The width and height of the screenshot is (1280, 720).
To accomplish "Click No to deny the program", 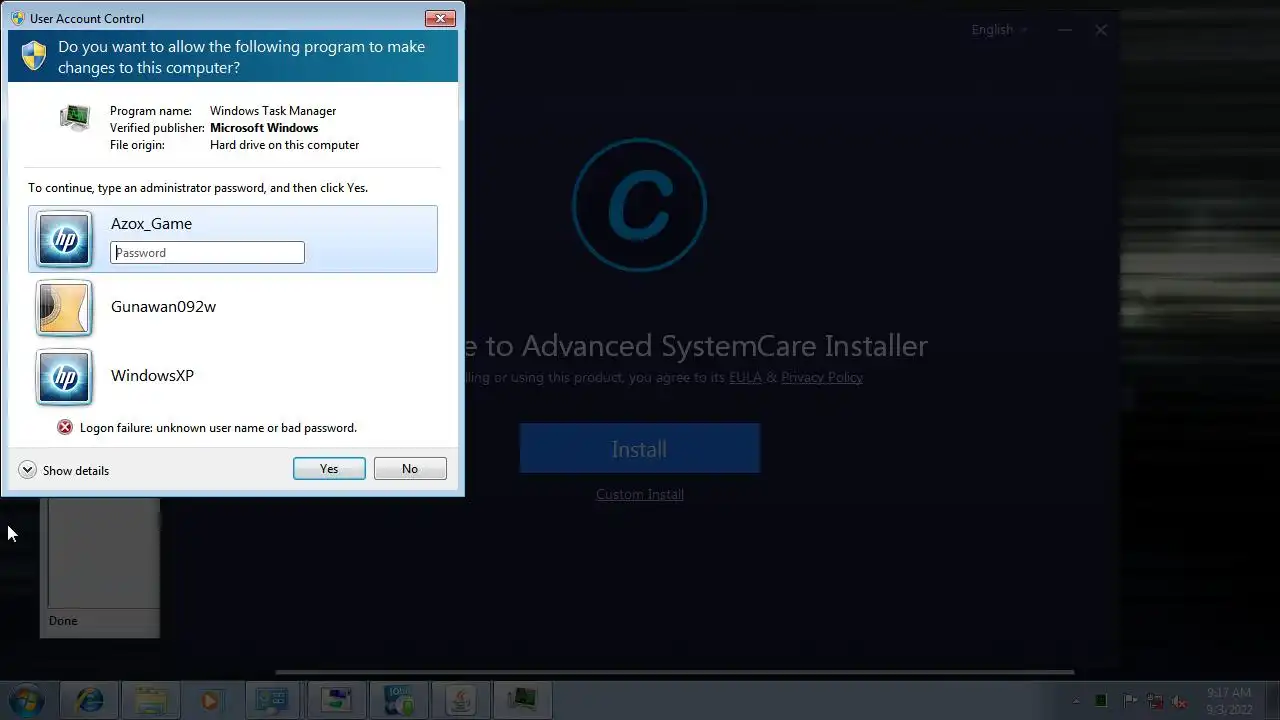I will 410,468.
